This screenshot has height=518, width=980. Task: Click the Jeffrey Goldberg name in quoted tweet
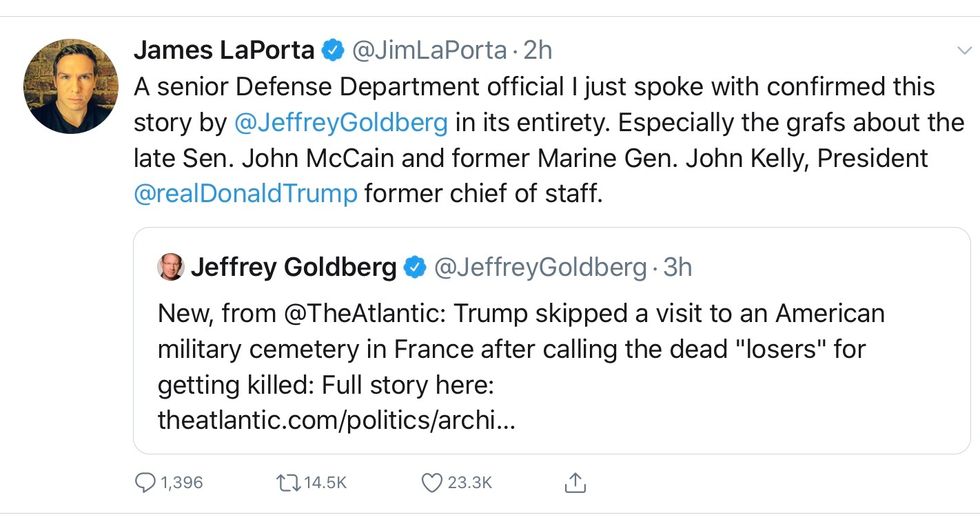293,267
